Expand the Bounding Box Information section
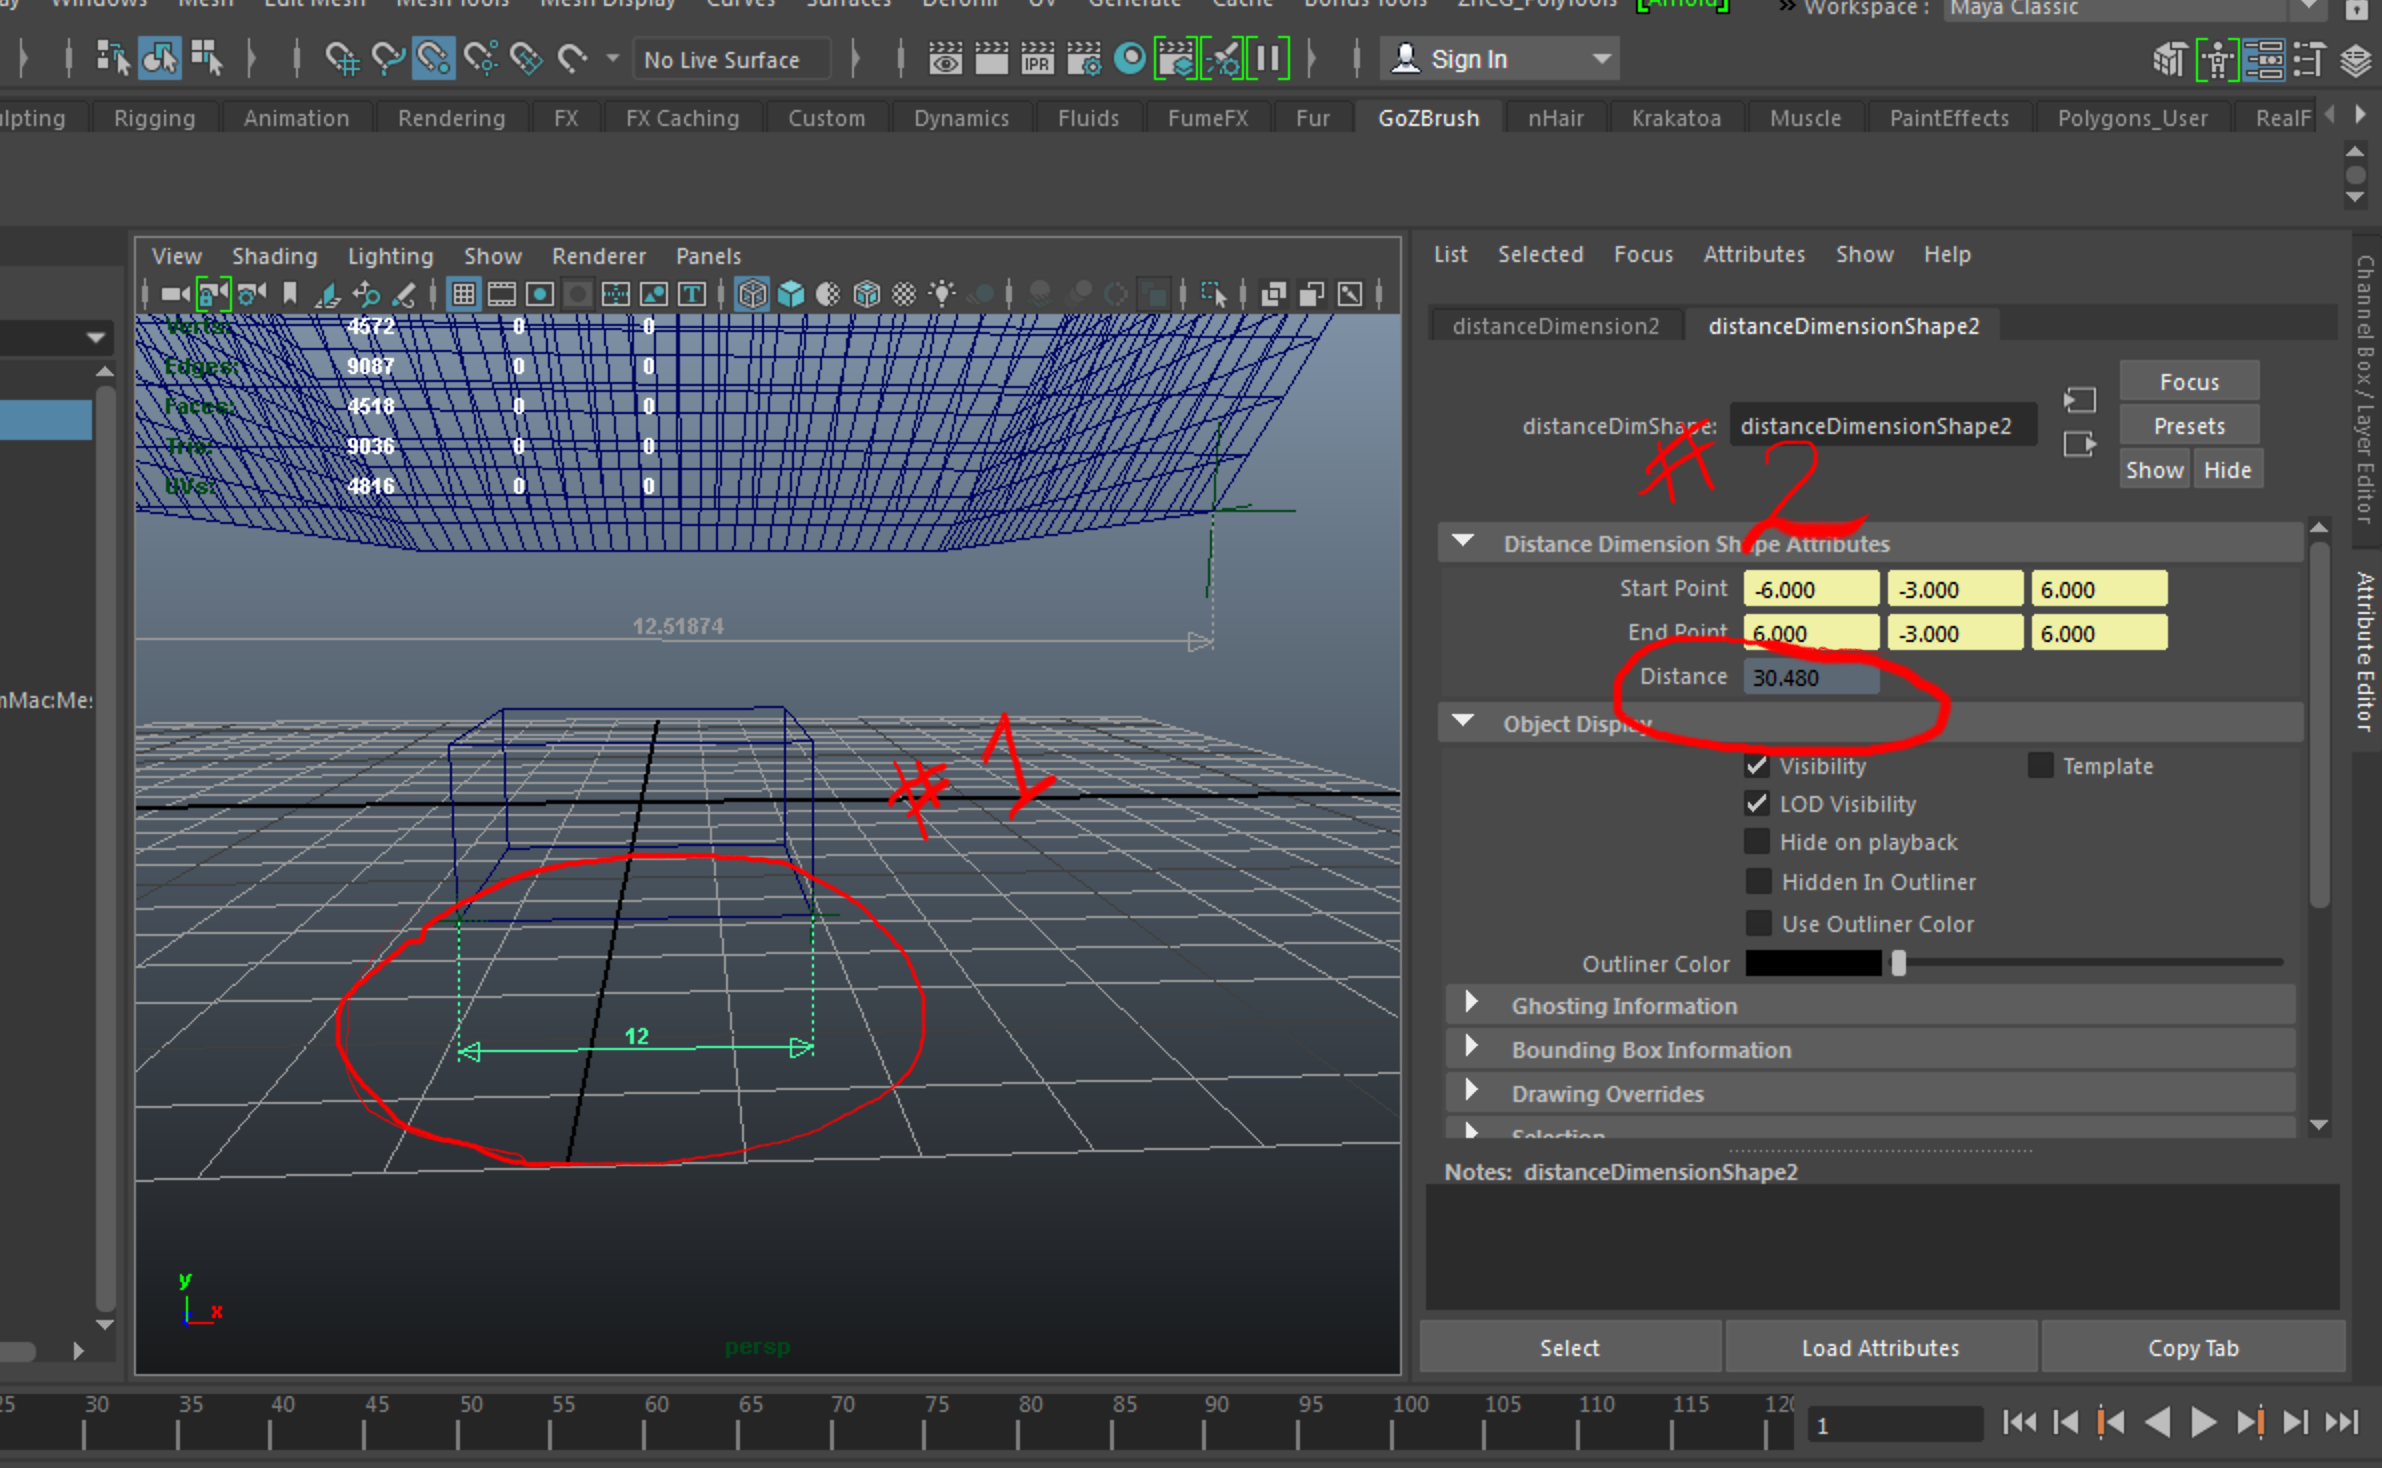The height and width of the screenshot is (1468, 2382). pyautogui.click(x=1470, y=1049)
